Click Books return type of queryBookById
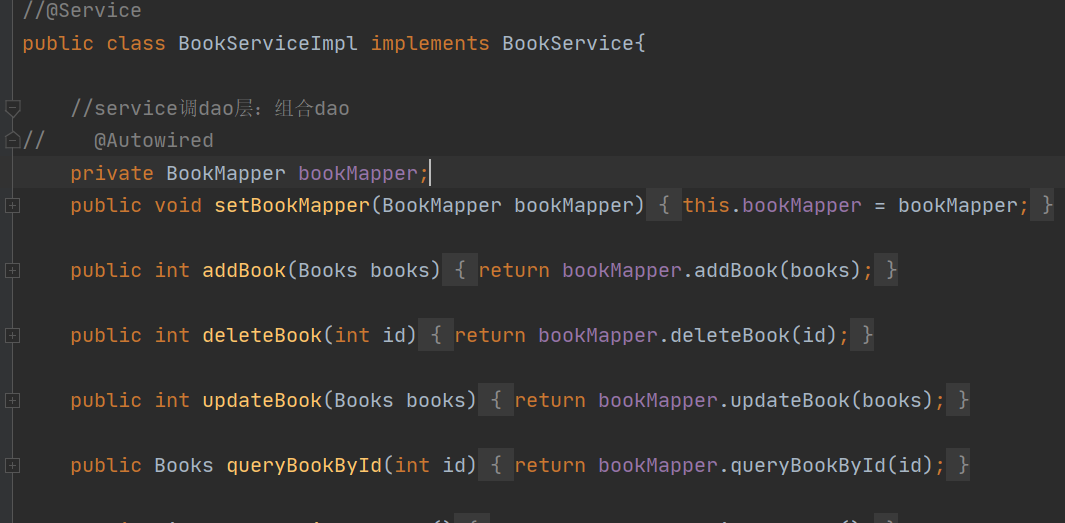 point(184,465)
